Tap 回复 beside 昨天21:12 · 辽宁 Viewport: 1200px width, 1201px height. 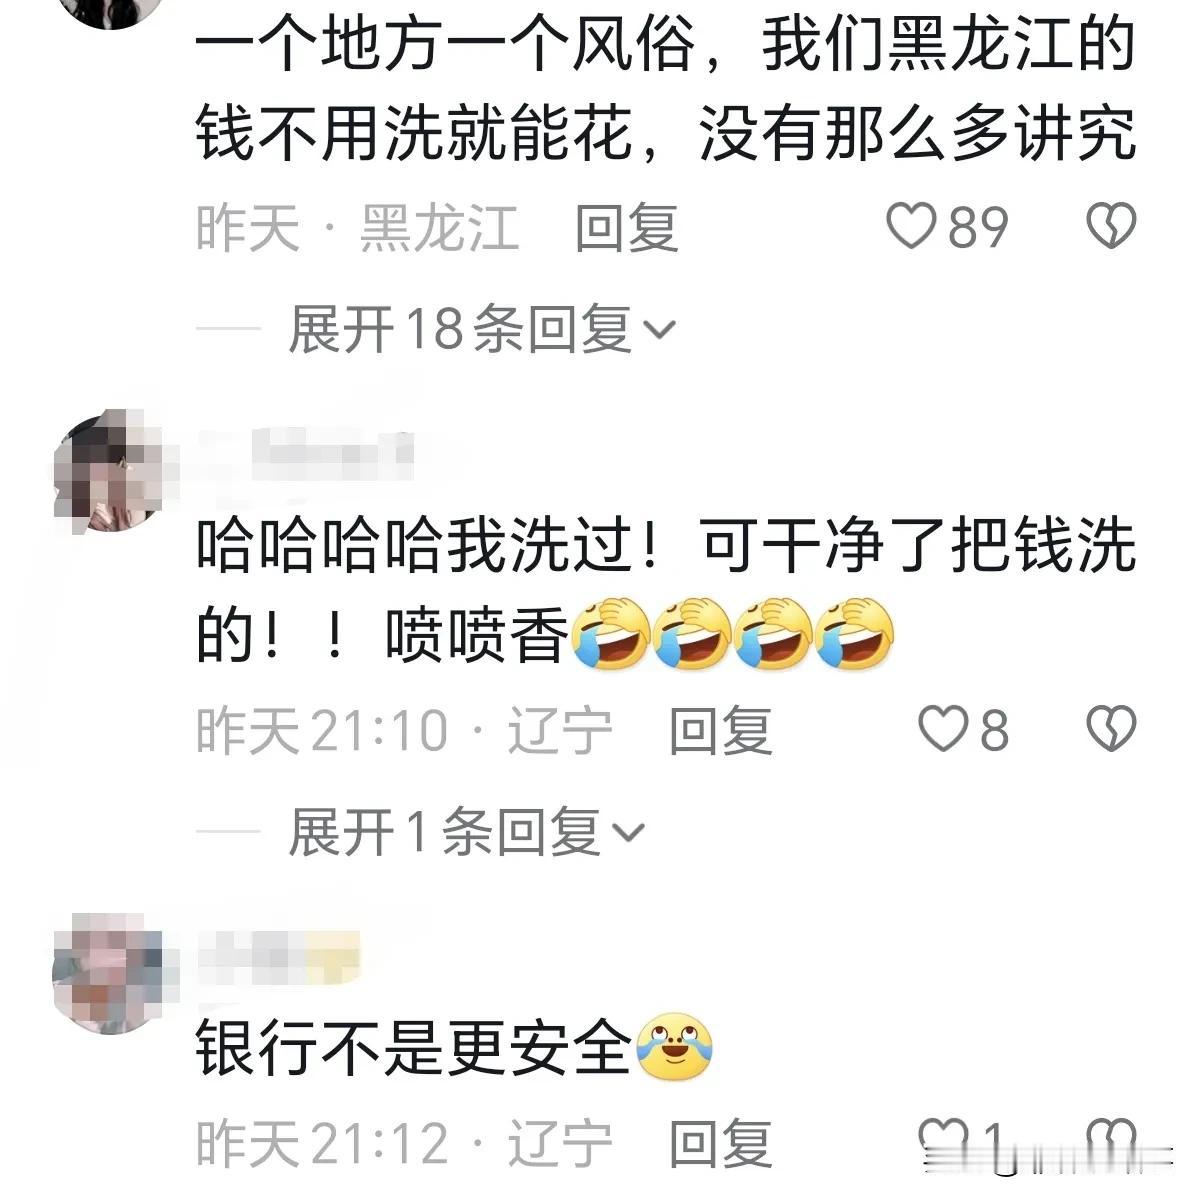(720, 1142)
